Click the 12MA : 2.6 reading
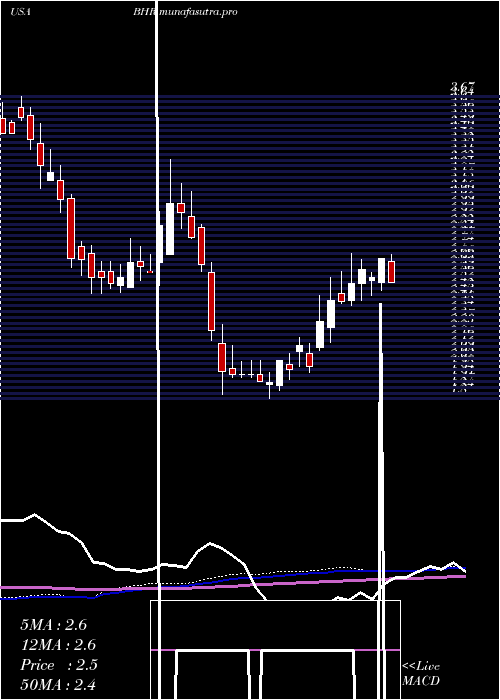Image resolution: width=500 pixels, height=700 pixels. [58, 645]
